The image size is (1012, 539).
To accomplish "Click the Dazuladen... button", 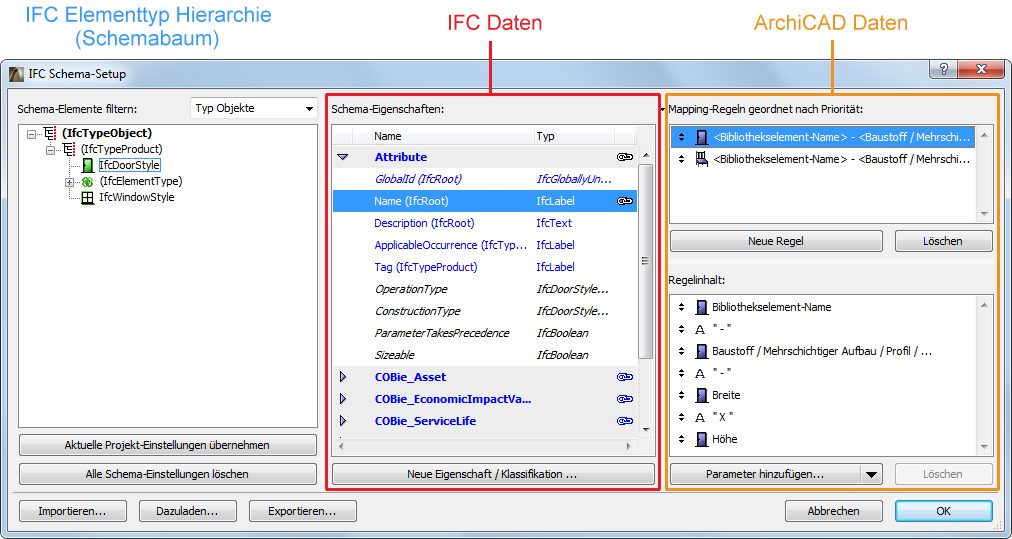I will click(x=187, y=511).
